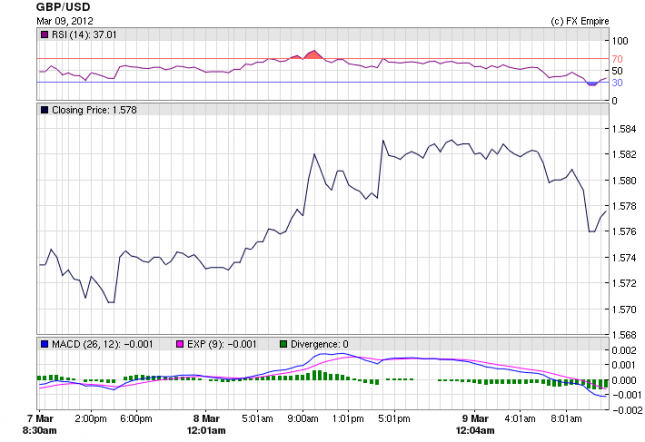This screenshot has height=442, width=645.
Task: Click the 5:01am time axis label
Action: (258, 419)
